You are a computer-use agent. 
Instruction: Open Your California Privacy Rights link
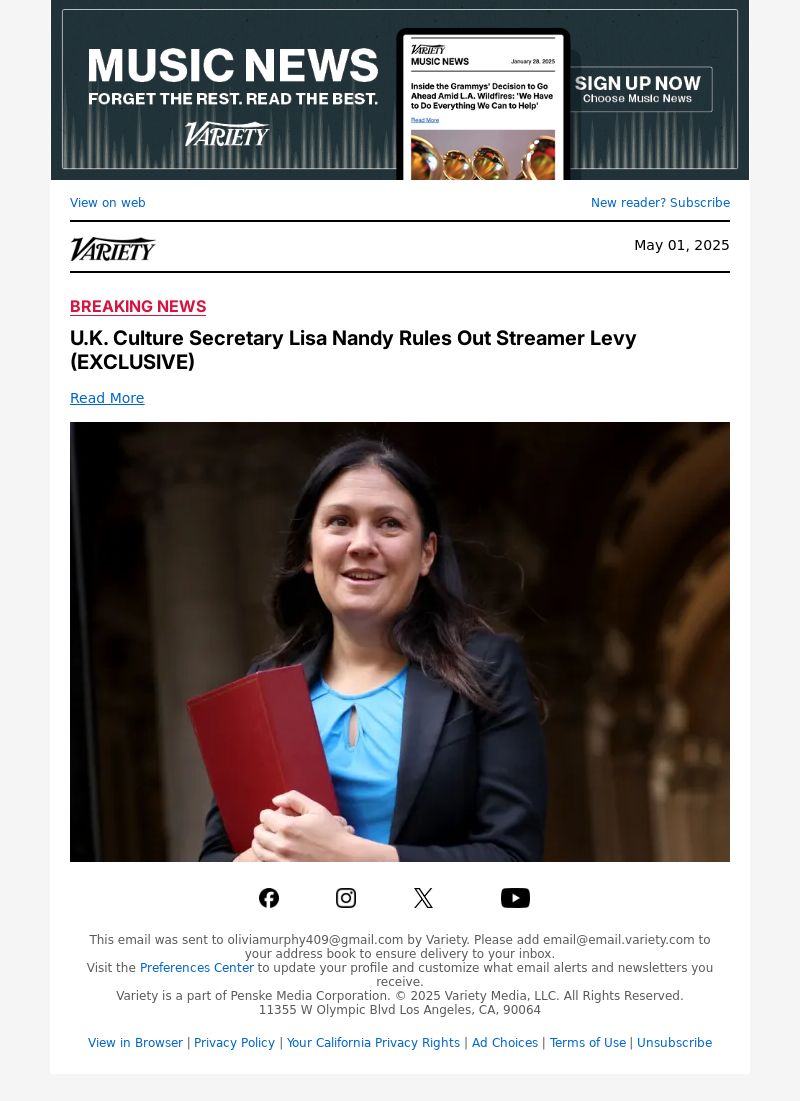point(373,1043)
